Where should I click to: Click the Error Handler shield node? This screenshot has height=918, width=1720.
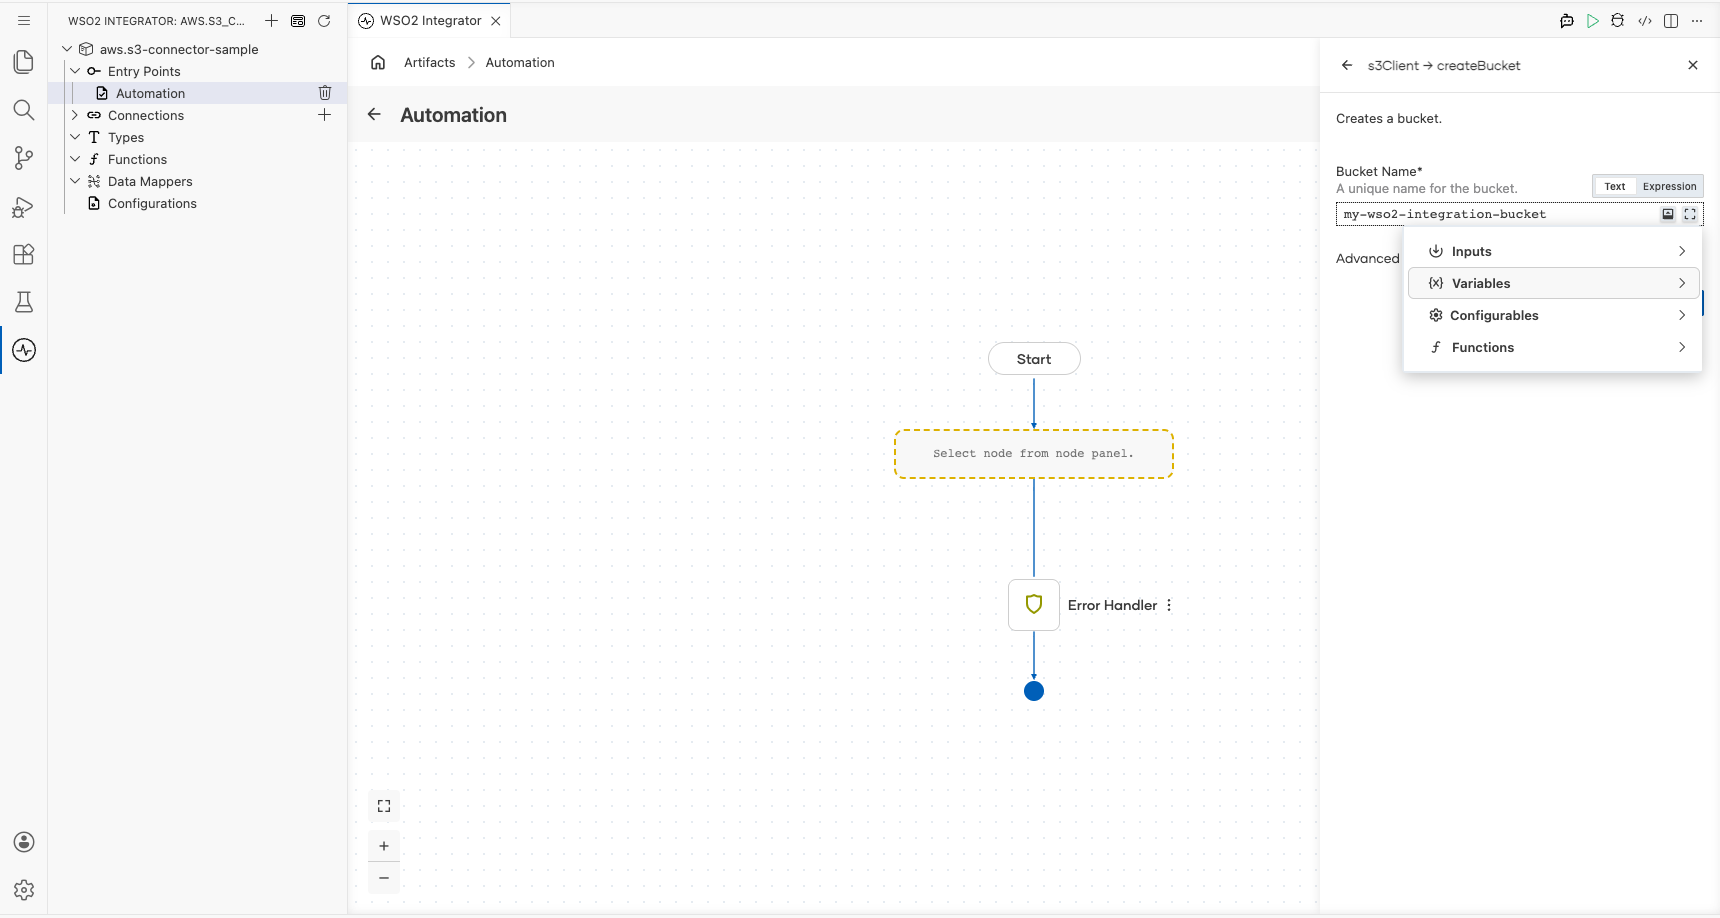(x=1034, y=605)
